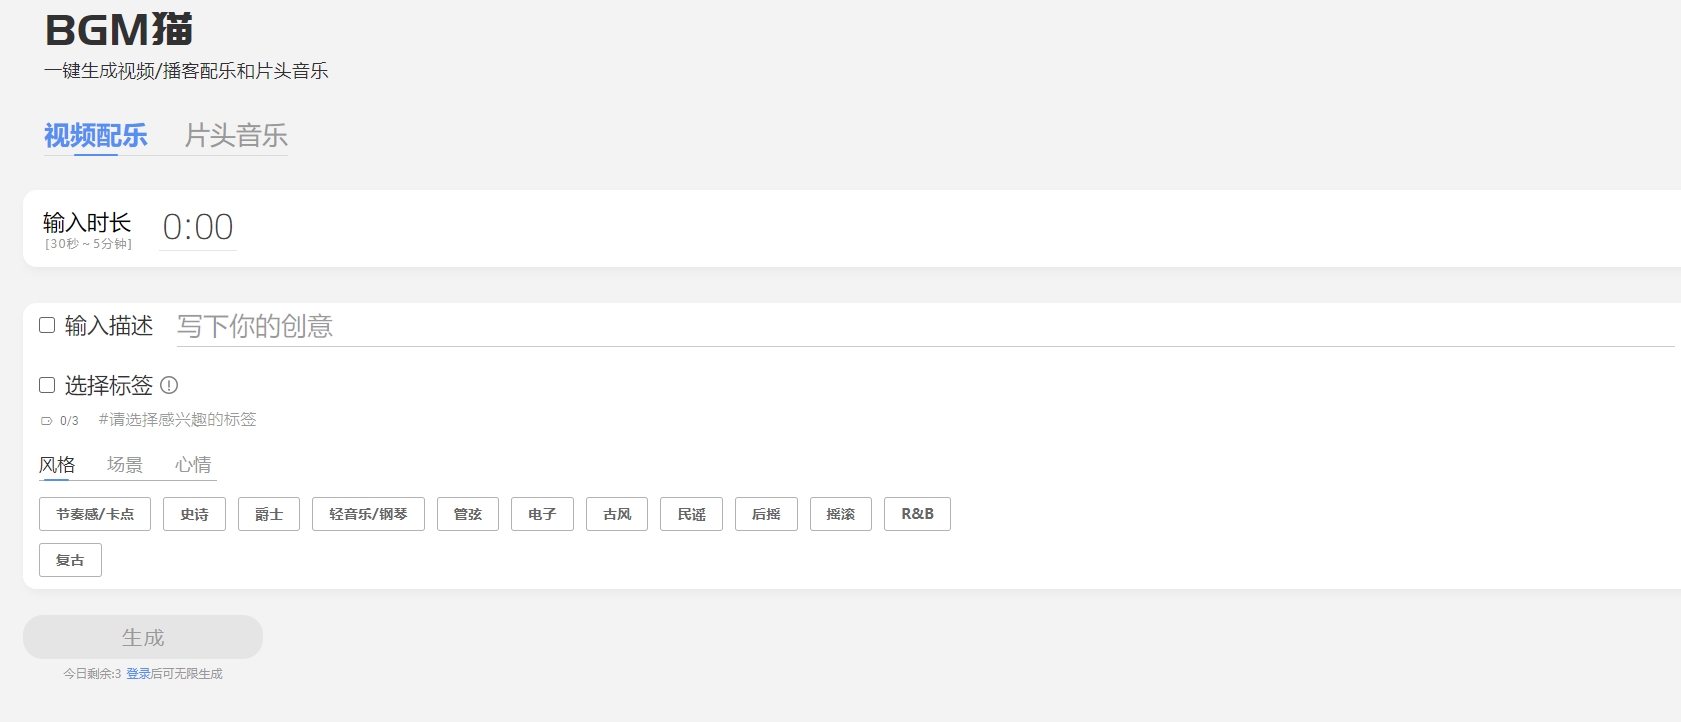Select the 古风 style tag

click(x=617, y=514)
